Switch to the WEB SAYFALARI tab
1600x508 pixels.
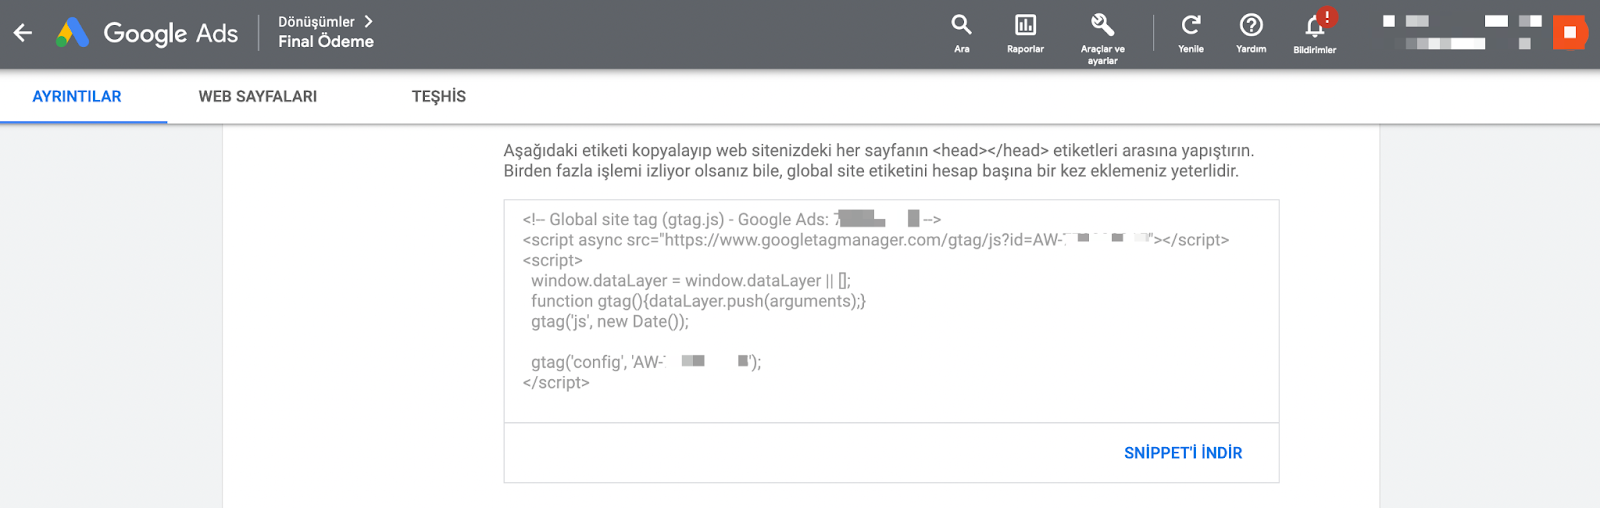pyautogui.click(x=258, y=96)
